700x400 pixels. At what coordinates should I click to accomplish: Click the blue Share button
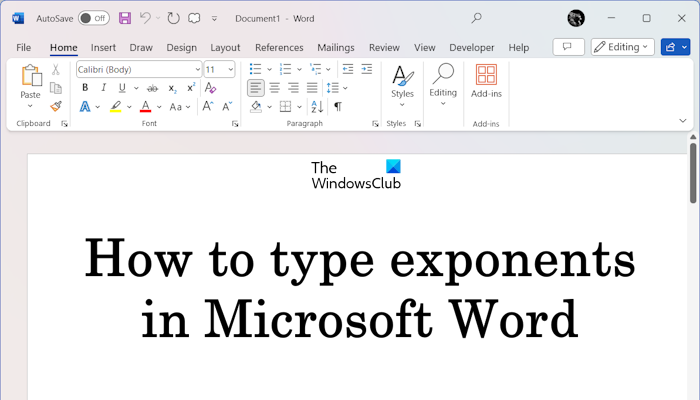(675, 47)
